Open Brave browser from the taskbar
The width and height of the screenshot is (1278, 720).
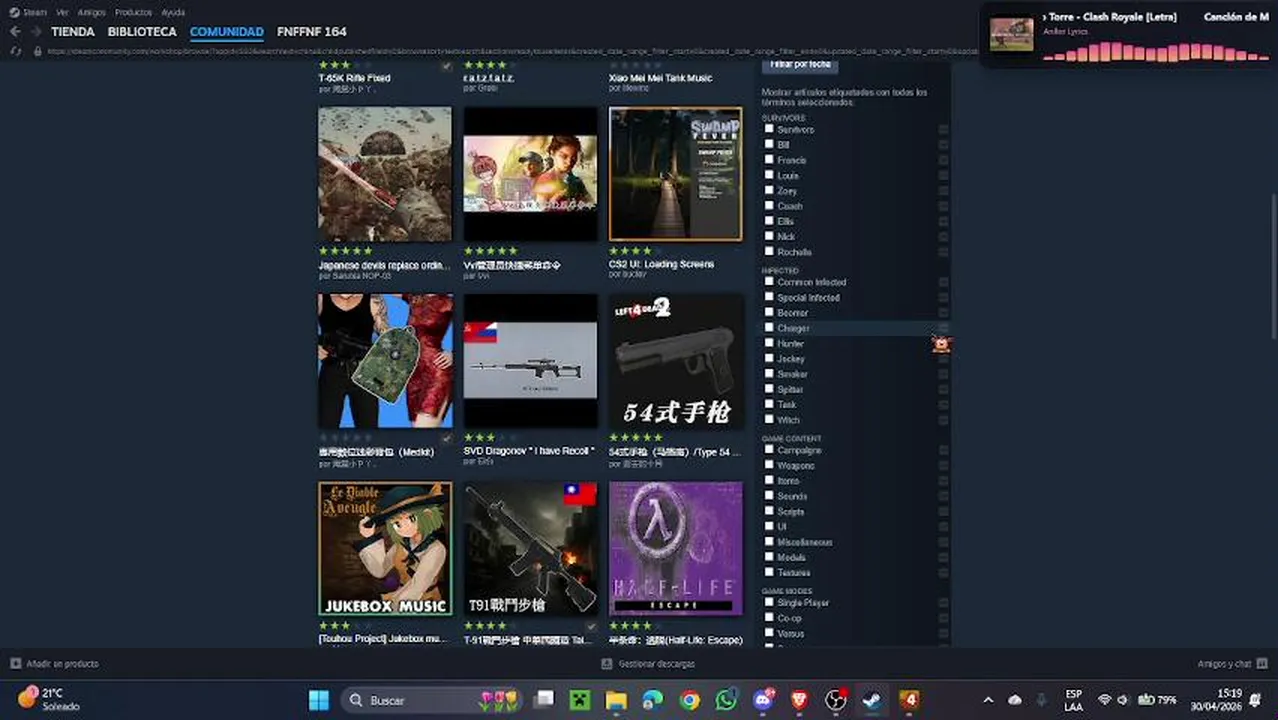tap(800, 700)
